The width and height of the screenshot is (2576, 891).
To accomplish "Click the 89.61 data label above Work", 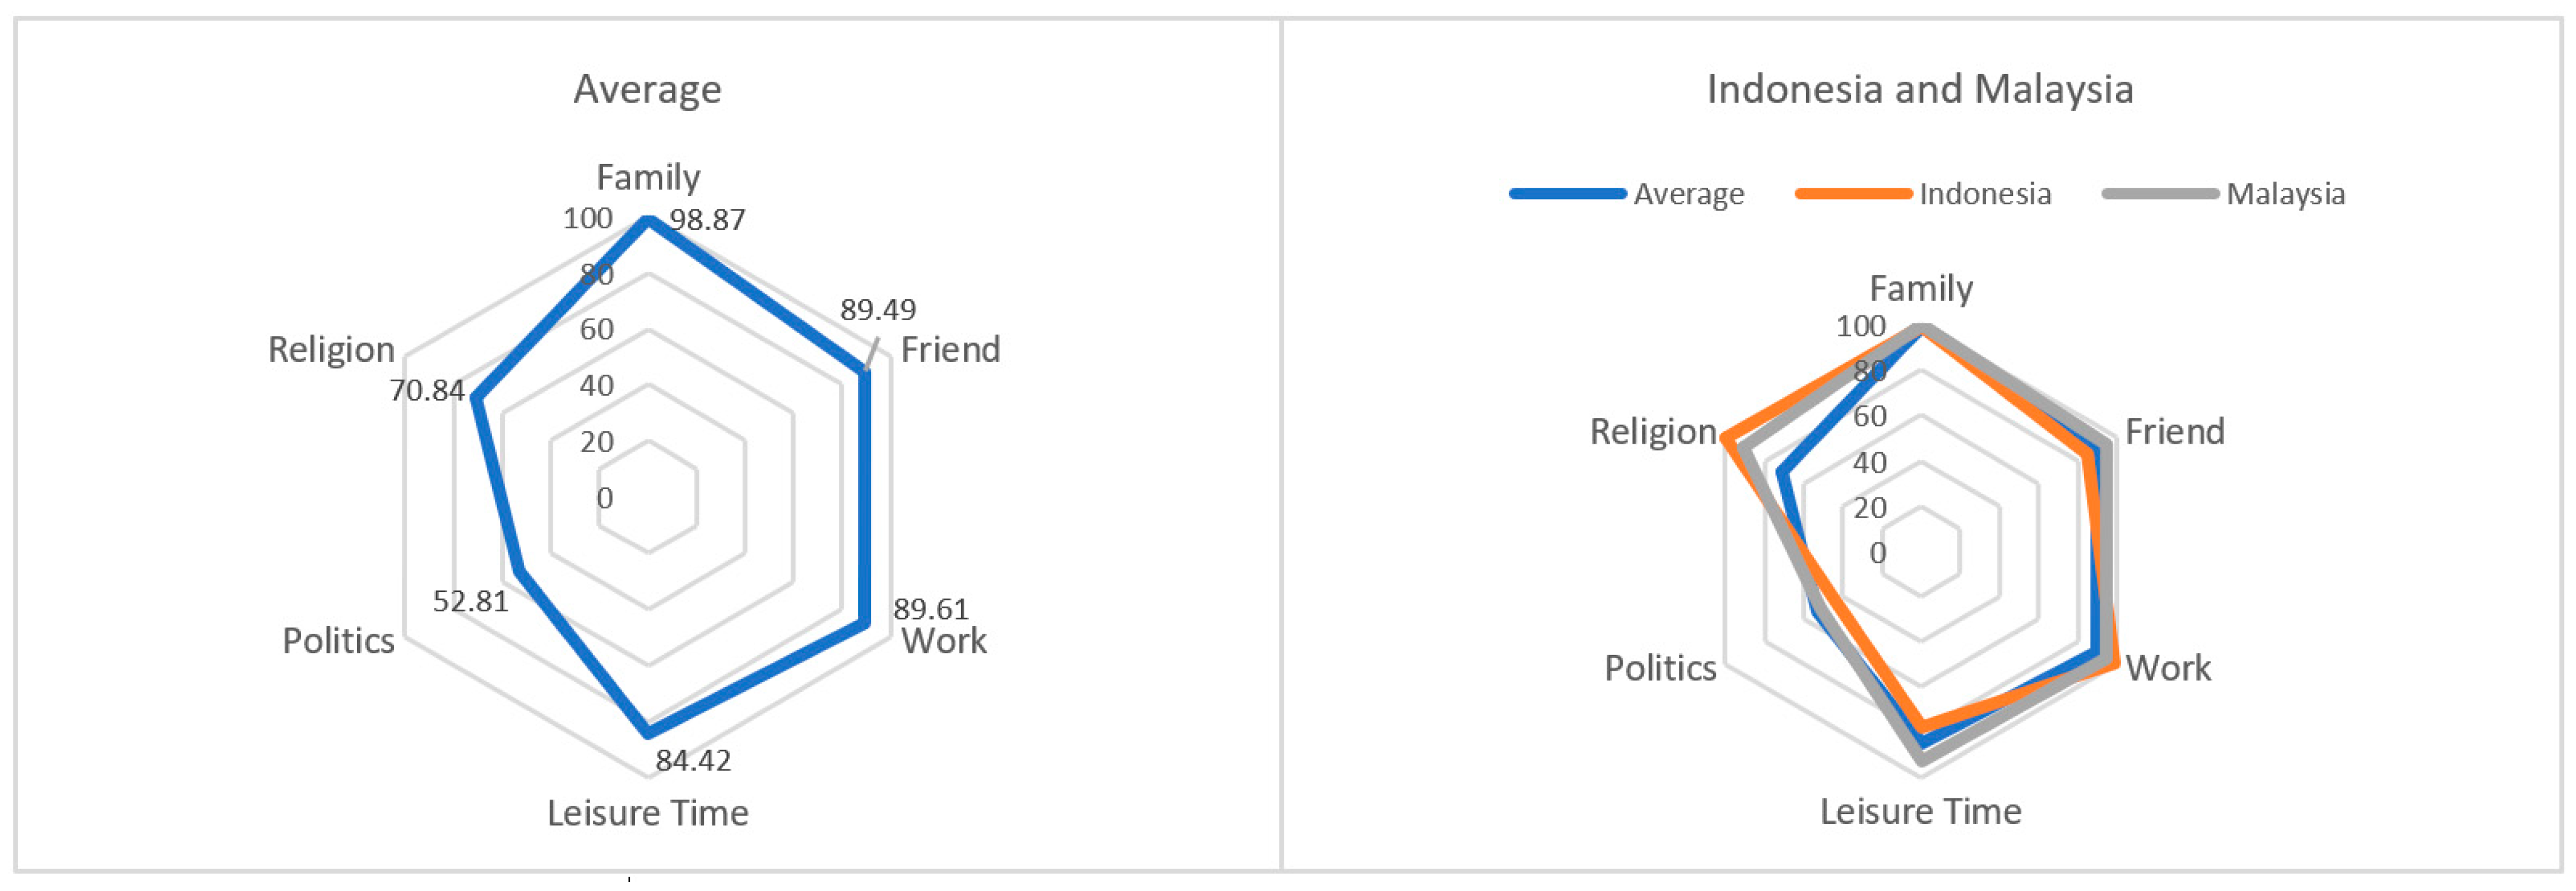I will (930, 608).
